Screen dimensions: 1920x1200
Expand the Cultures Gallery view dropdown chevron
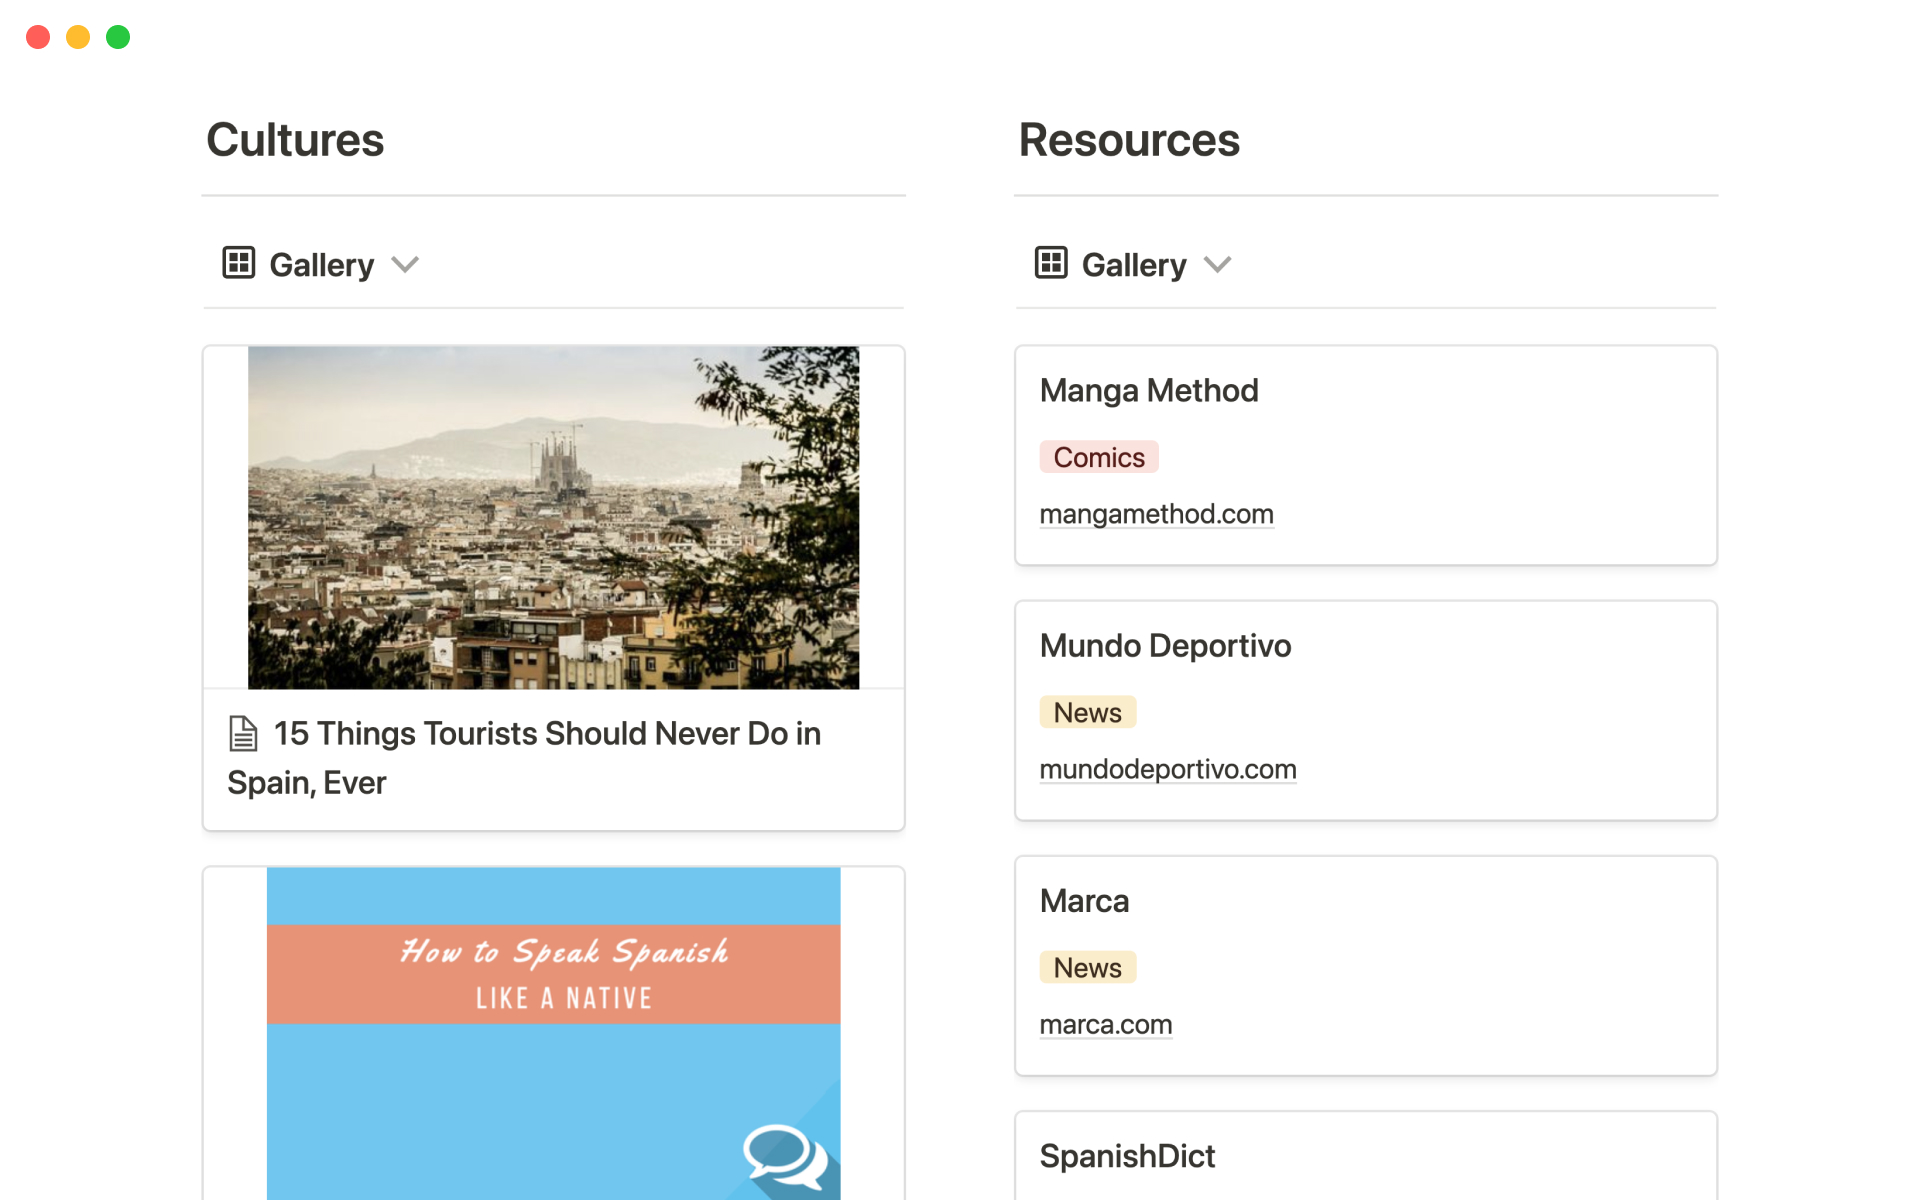[405, 265]
